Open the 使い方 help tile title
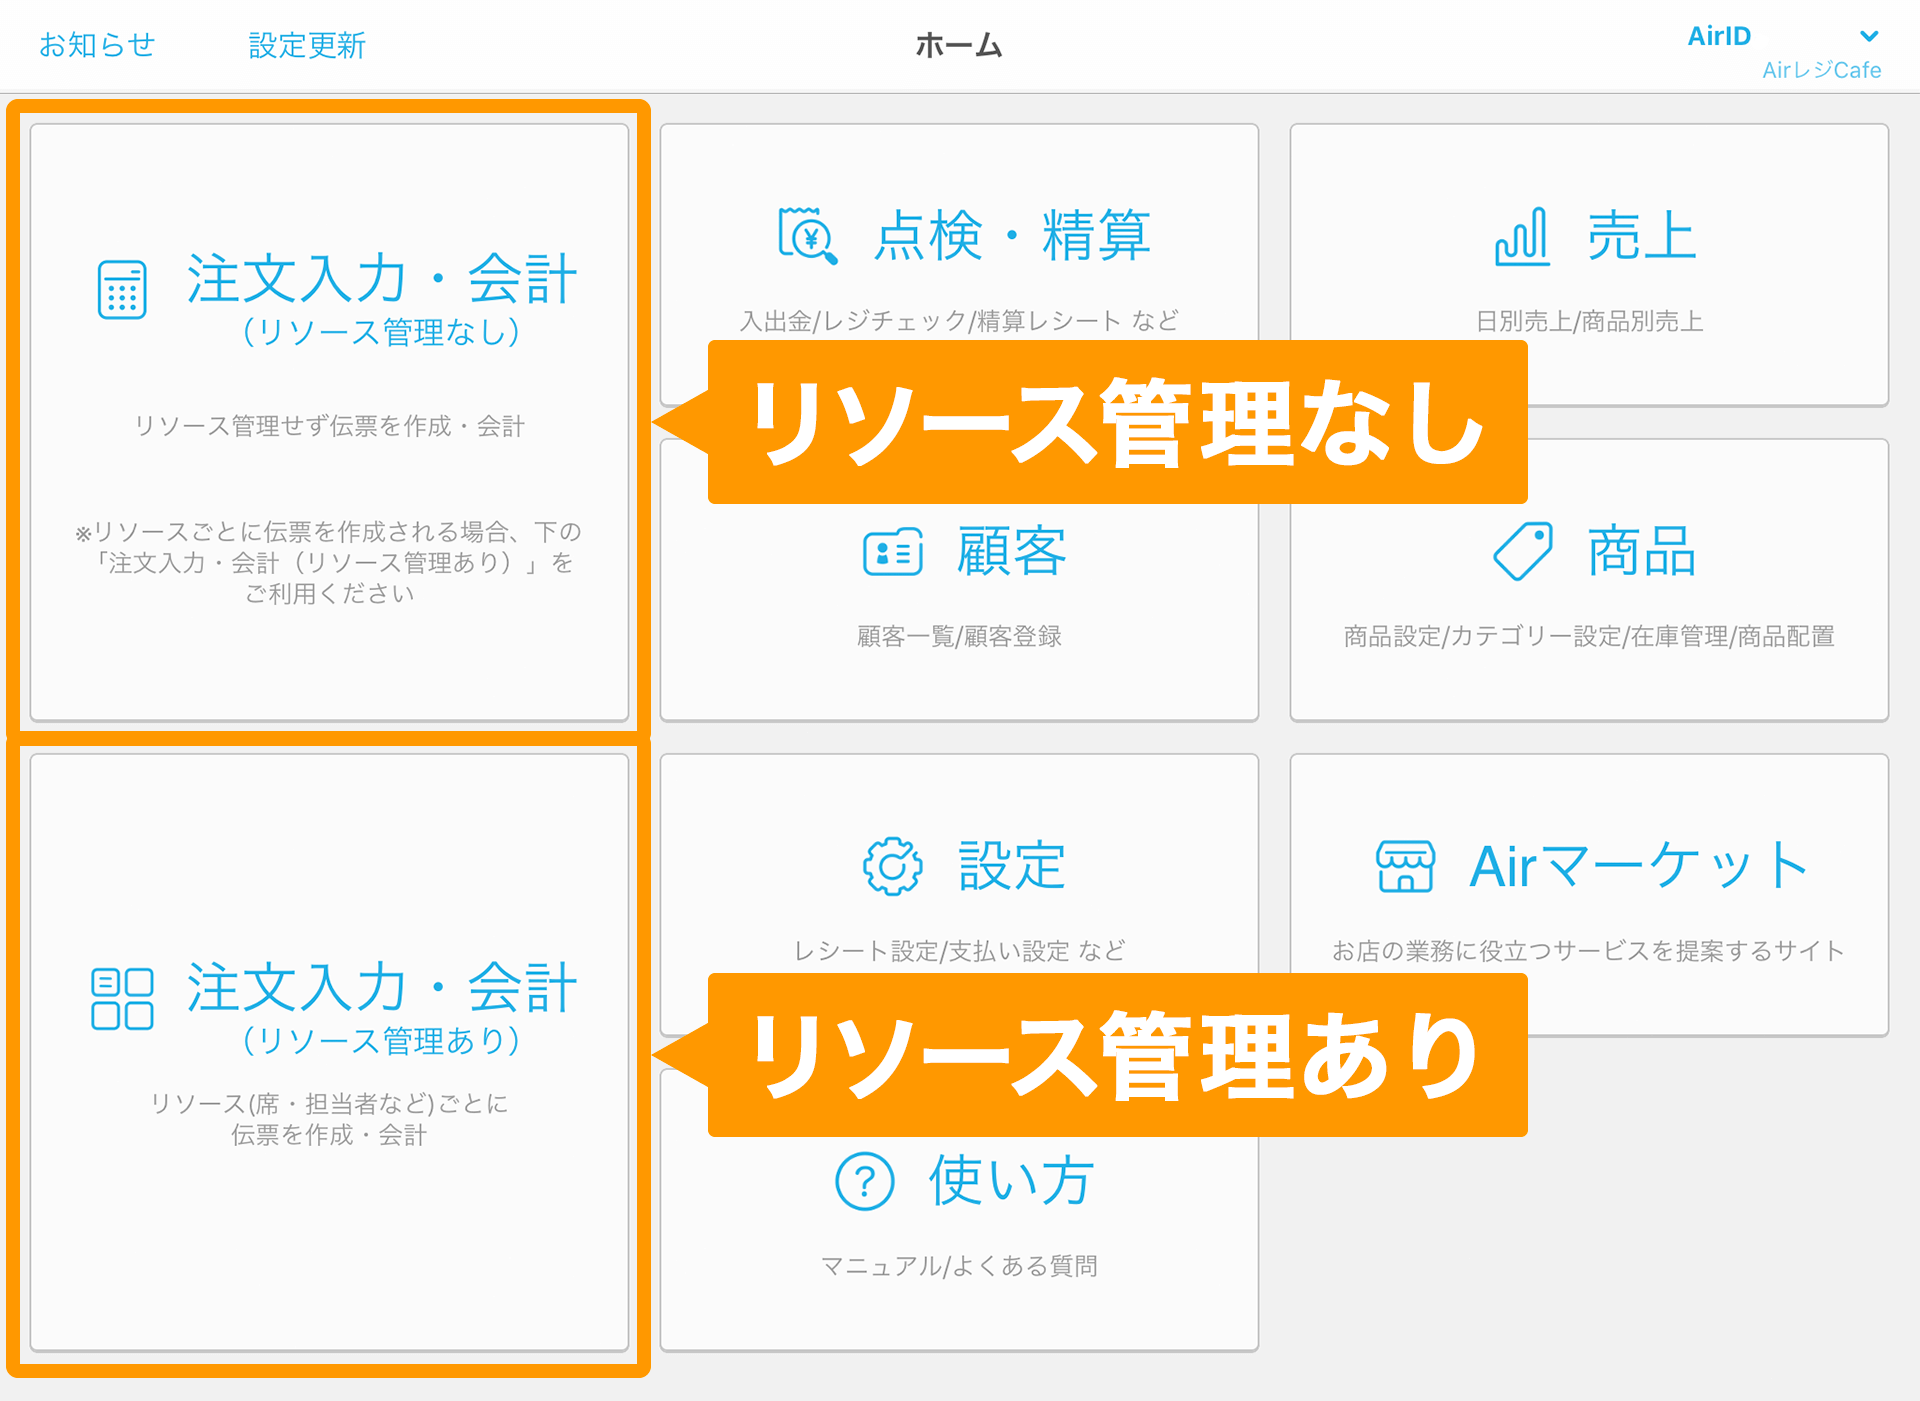The width and height of the screenshot is (1920, 1401). click(1011, 1181)
